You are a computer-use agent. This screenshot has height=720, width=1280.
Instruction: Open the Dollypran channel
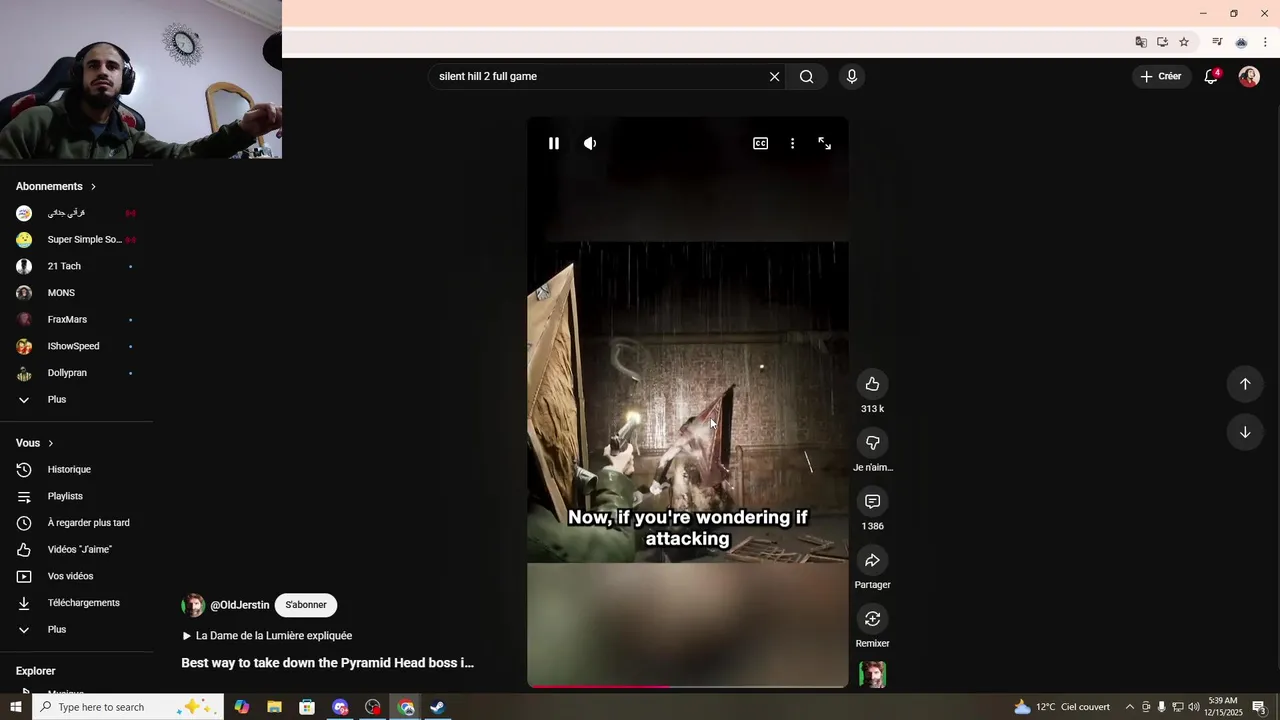76,373
